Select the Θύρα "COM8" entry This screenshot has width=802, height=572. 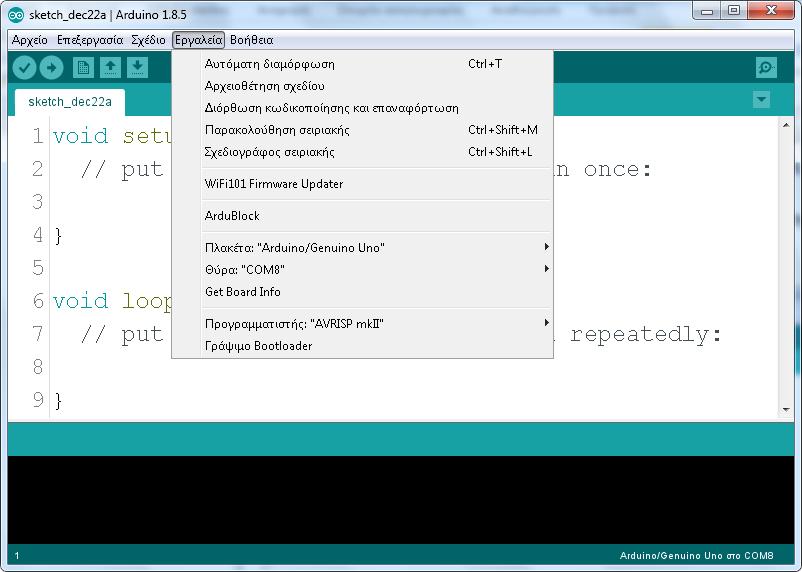pos(363,270)
